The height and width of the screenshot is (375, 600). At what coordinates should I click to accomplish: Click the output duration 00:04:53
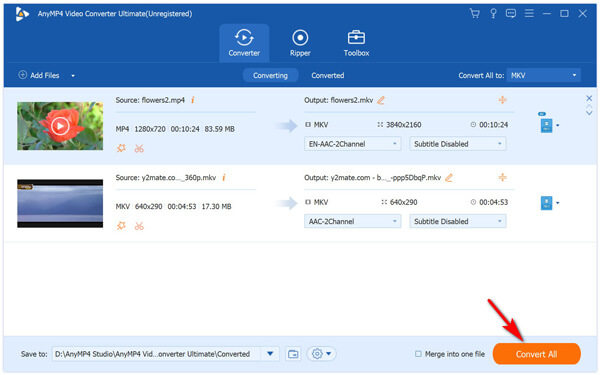(x=493, y=202)
